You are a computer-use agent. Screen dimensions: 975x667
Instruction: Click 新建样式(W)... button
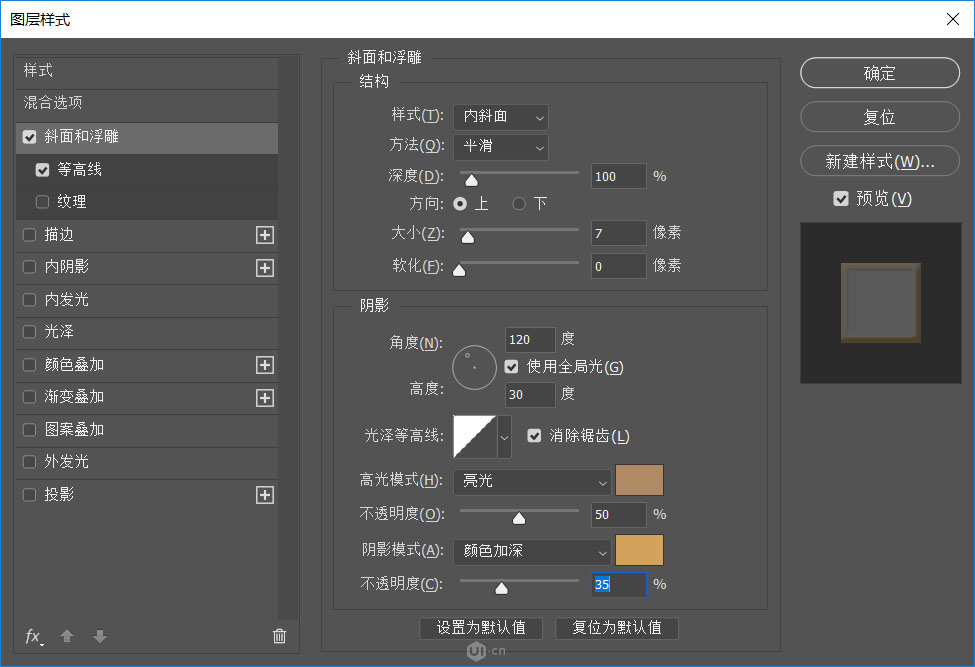tap(880, 162)
